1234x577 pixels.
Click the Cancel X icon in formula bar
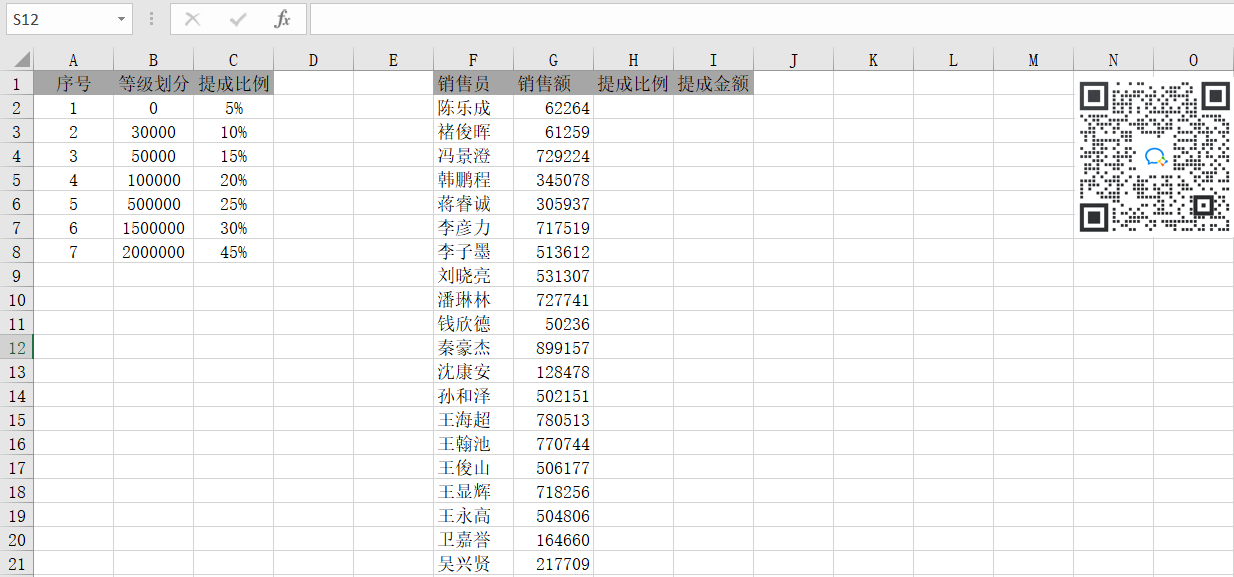click(x=193, y=19)
